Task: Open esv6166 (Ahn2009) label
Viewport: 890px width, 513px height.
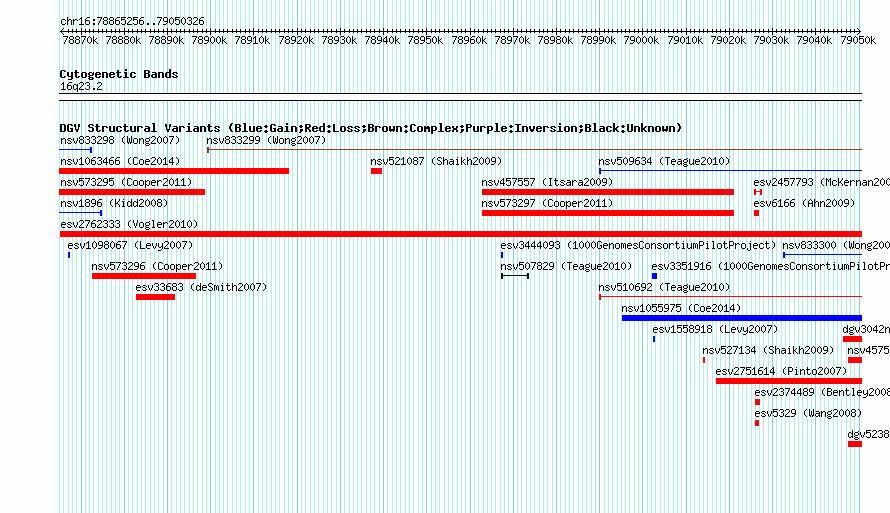Action: point(804,203)
